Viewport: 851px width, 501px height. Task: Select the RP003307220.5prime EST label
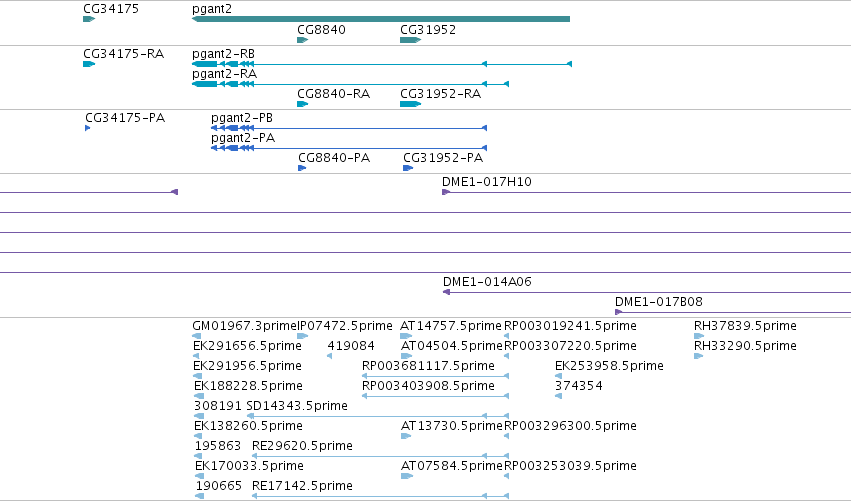click(x=570, y=346)
